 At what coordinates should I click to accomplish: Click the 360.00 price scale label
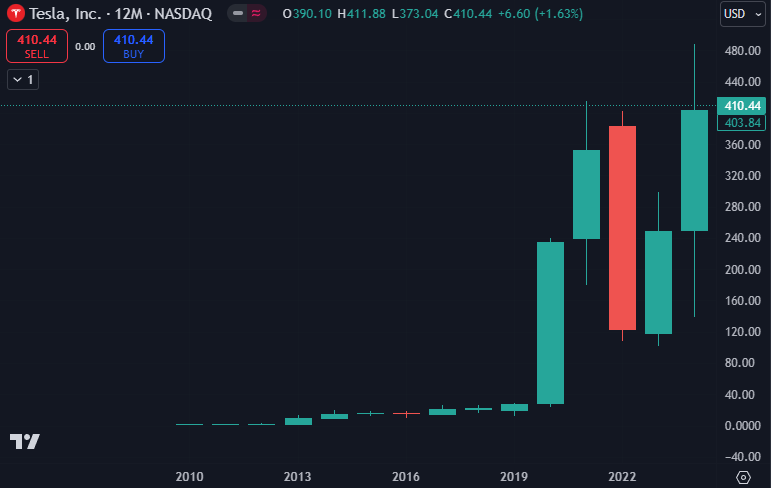coord(742,145)
